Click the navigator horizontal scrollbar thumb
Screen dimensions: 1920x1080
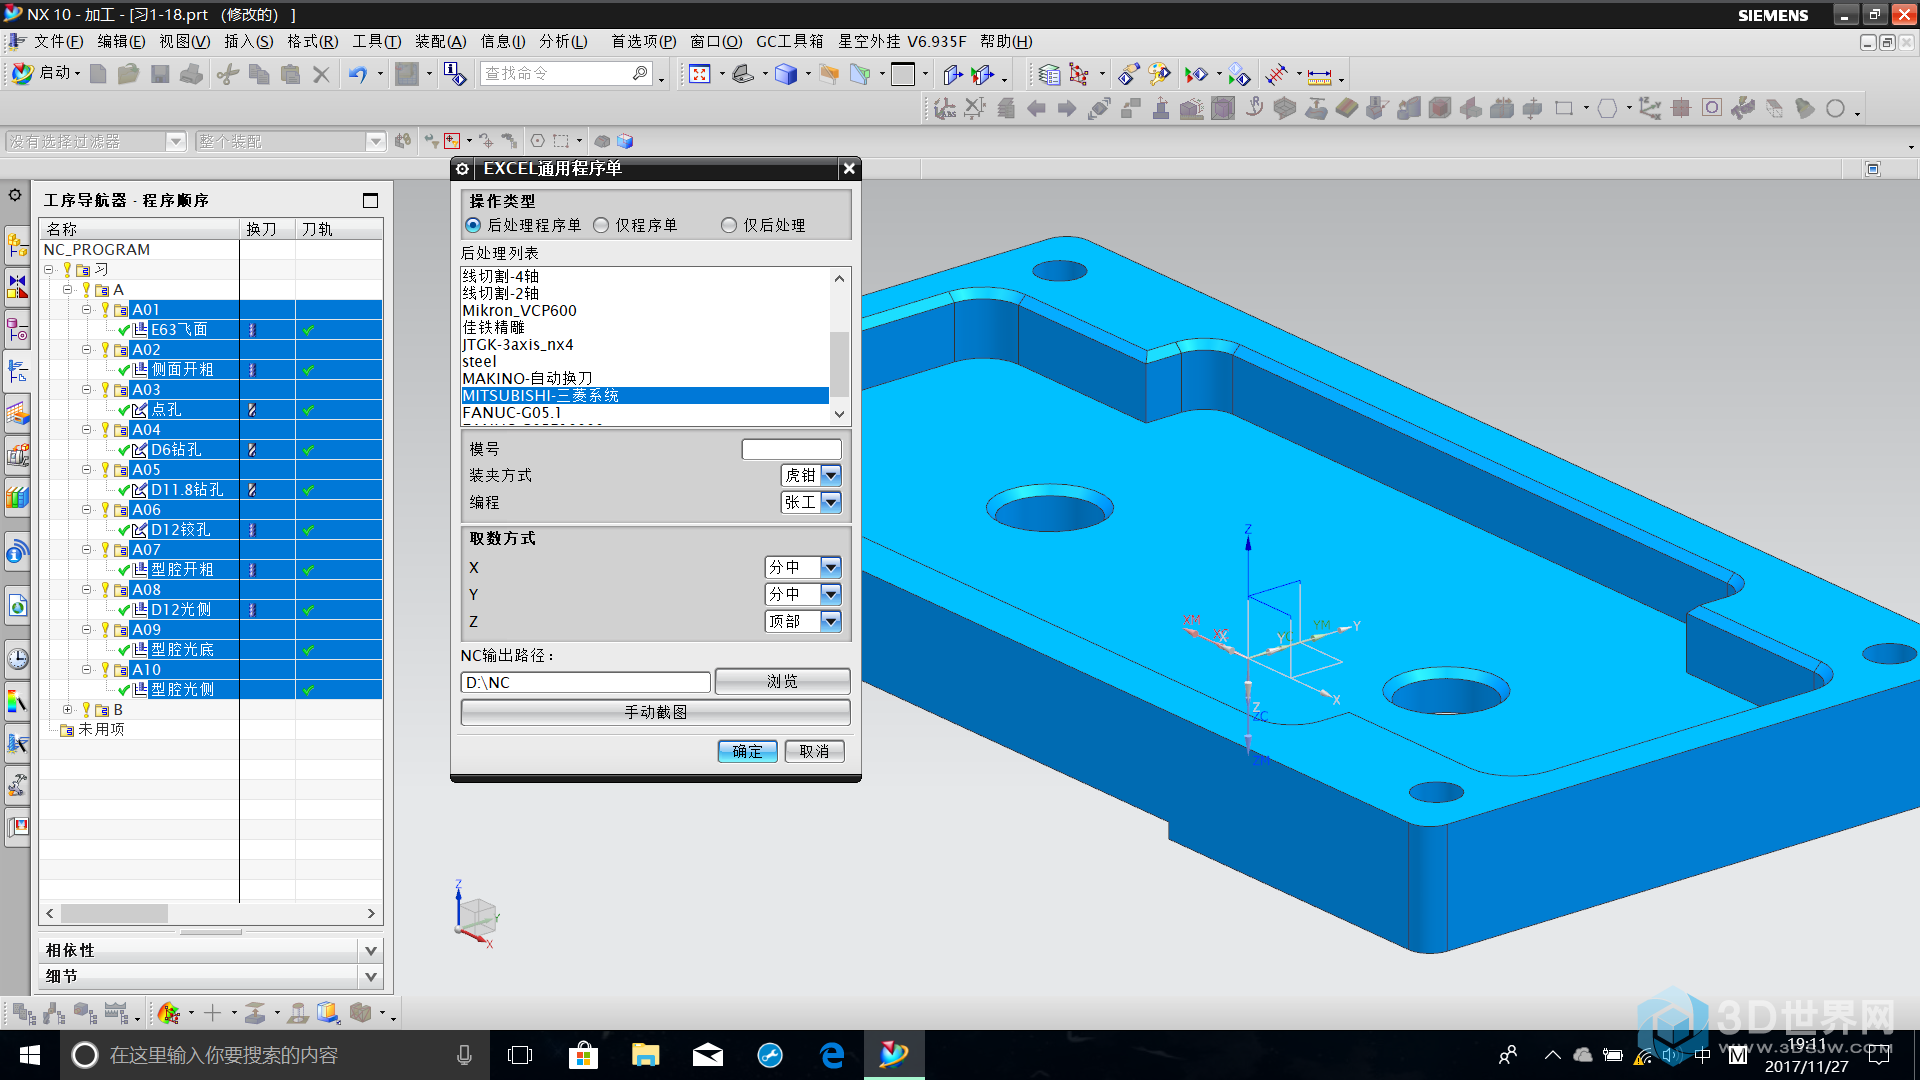(x=114, y=913)
